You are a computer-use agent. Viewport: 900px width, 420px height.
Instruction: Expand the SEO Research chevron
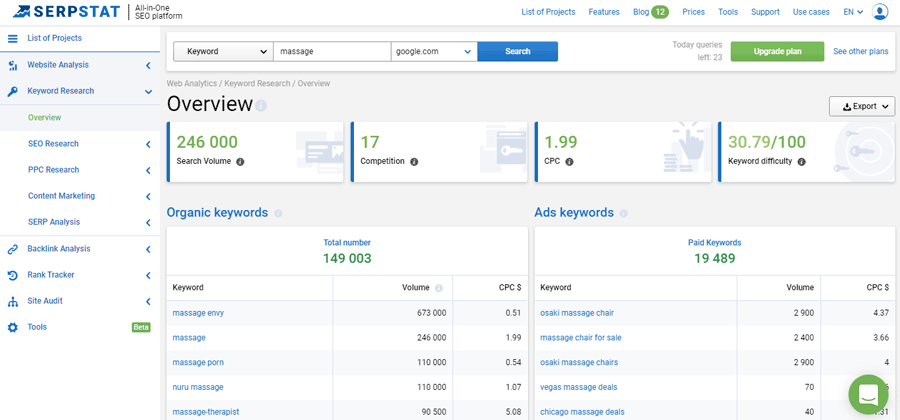(148, 144)
